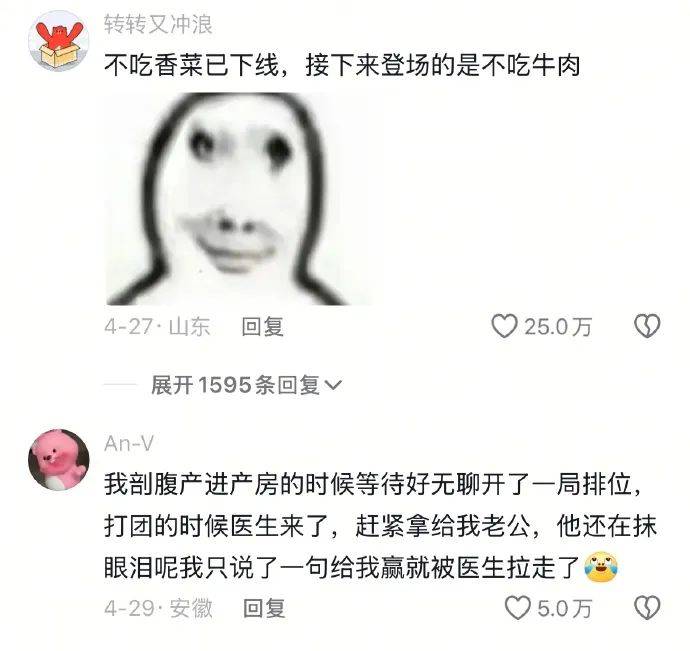Open An-V's pink bear avatar
The image size is (690, 651).
pyautogui.click(x=59, y=460)
